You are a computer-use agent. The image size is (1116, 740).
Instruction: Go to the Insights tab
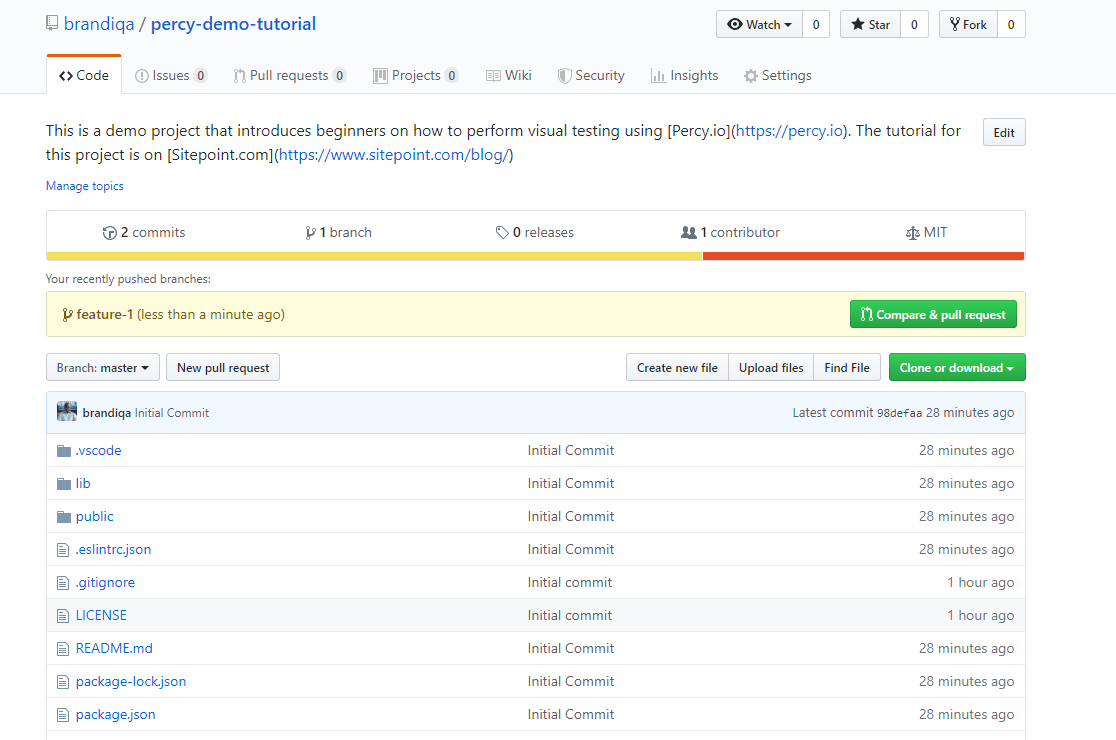coord(684,75)
